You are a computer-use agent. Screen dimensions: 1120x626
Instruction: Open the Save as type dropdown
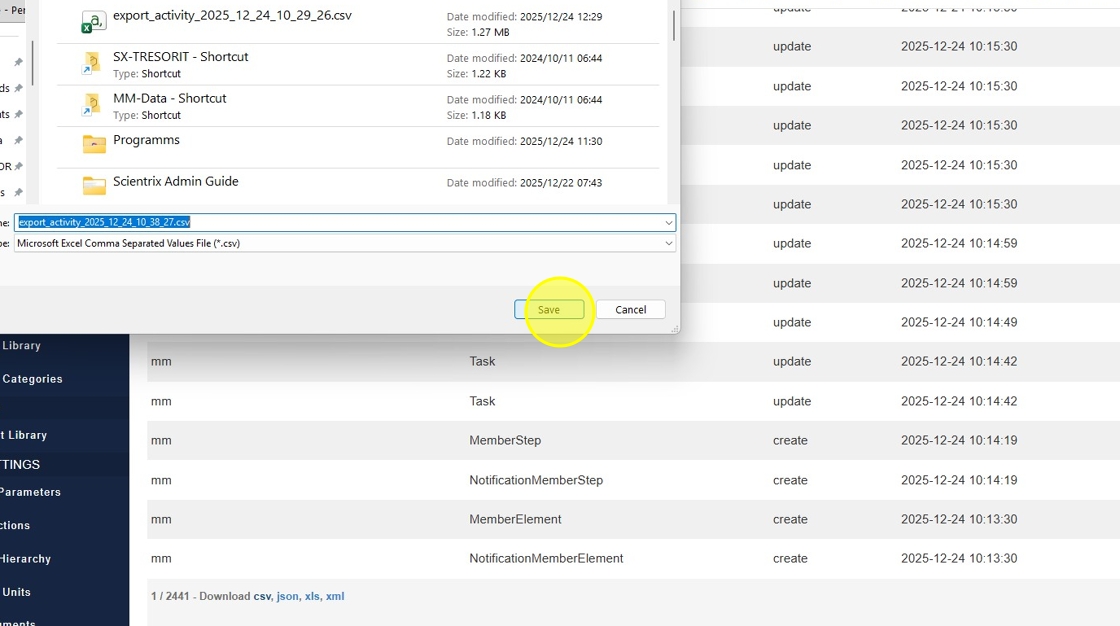click(668, 243)
